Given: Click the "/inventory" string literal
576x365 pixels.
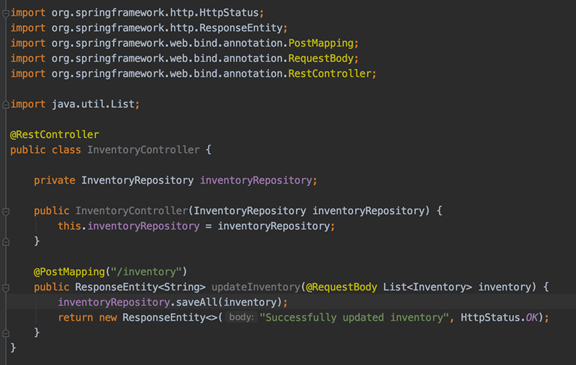Looking at the screenshot, I should (x=146, y=272).
